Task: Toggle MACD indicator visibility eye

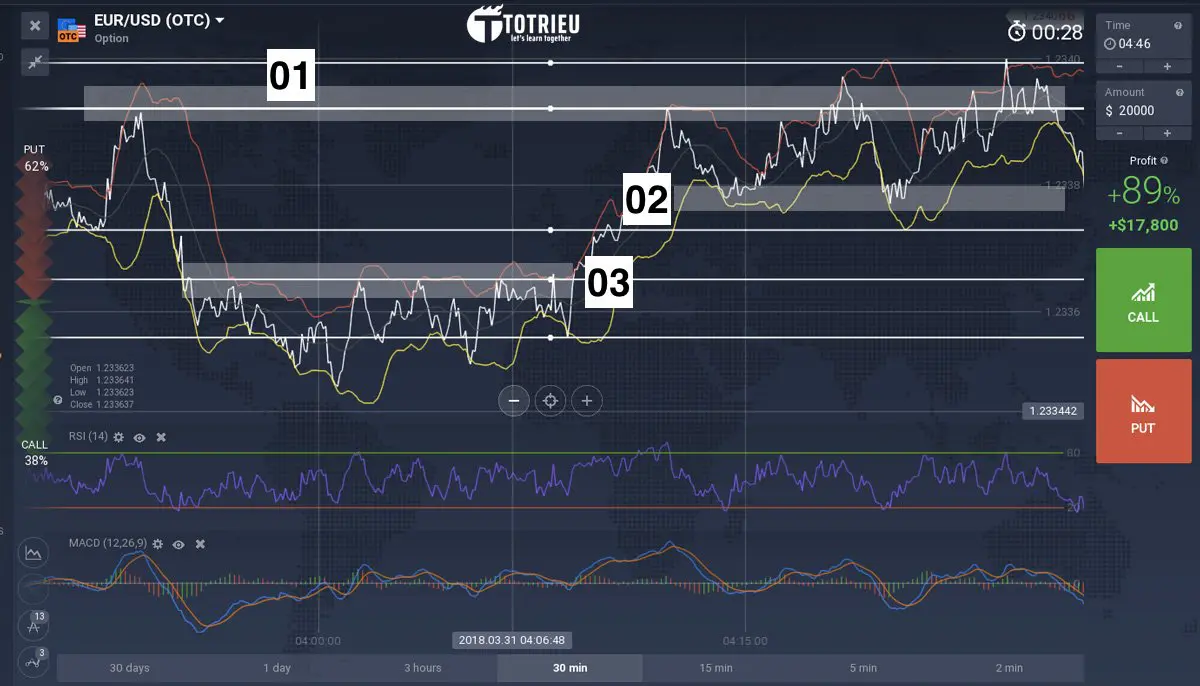Action: click(178, 543)
